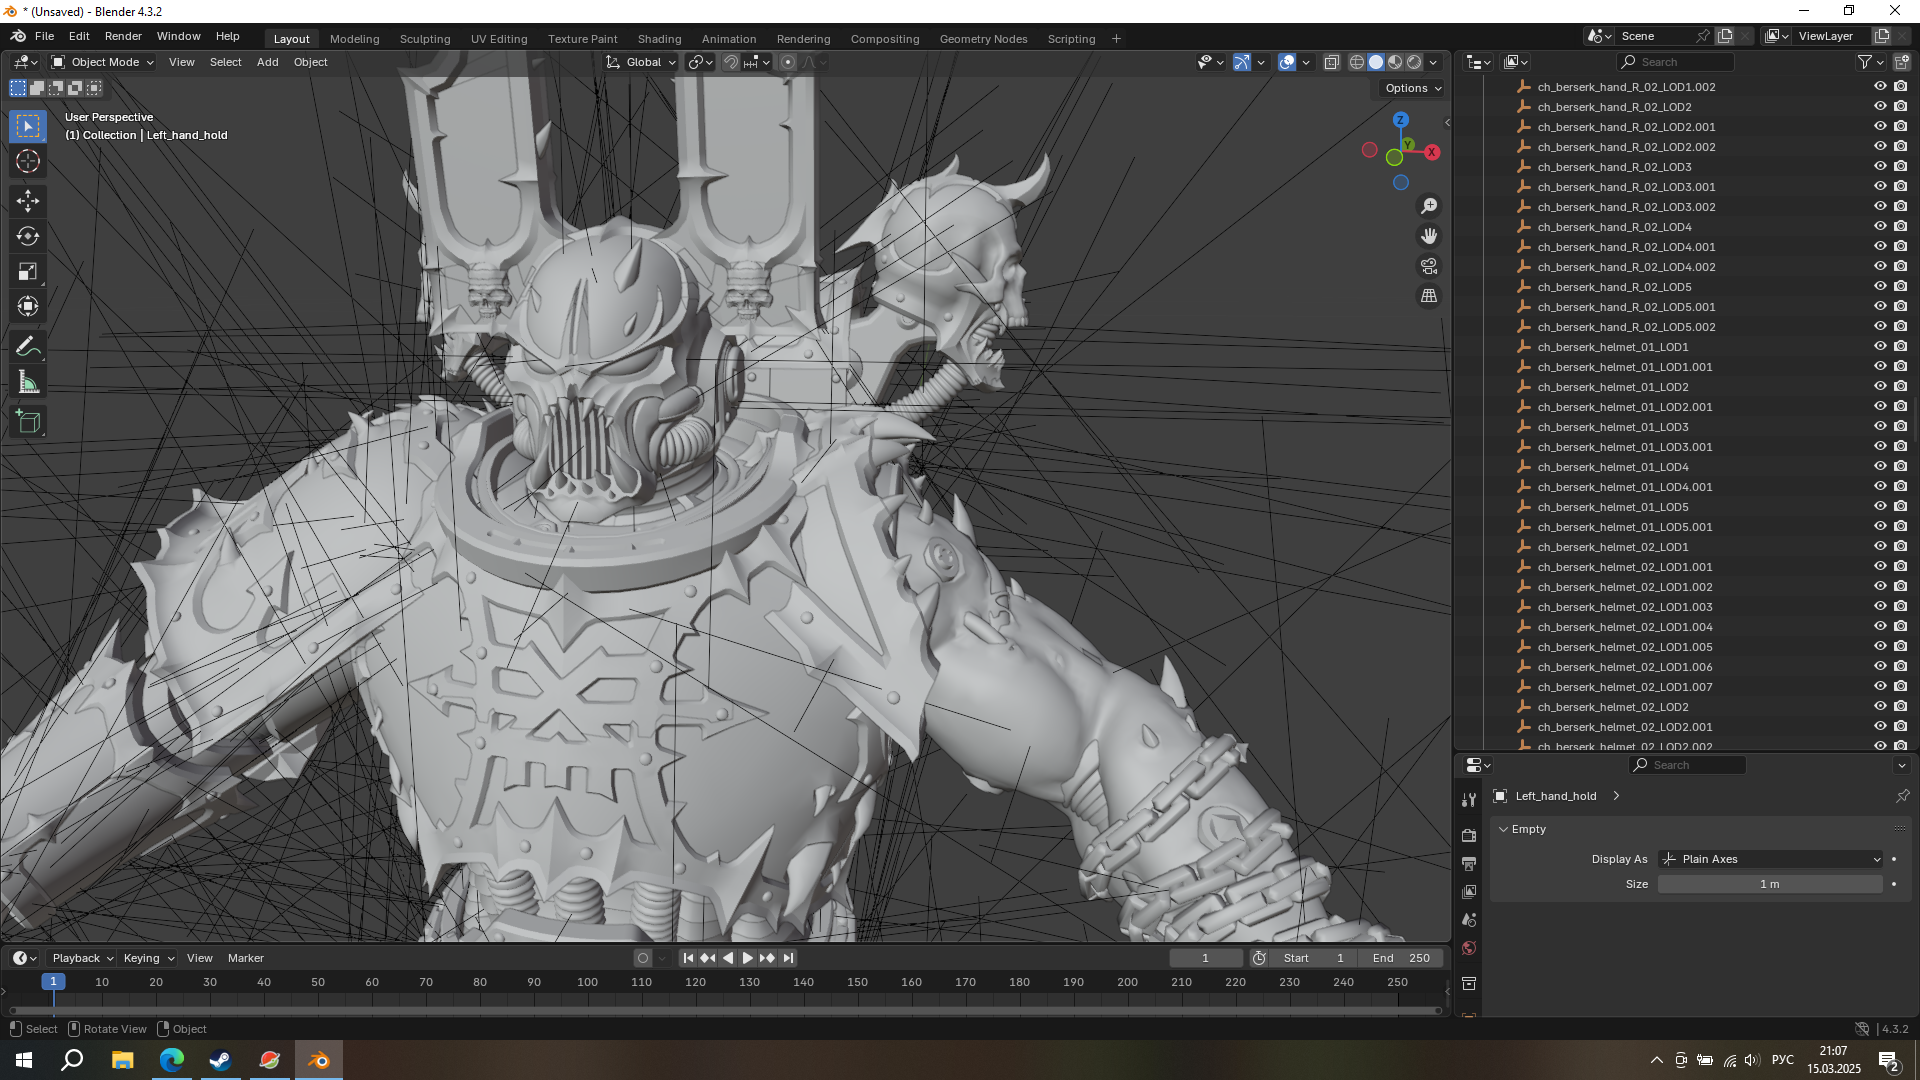This screenshot has height=1080, width=1920.
Task: Click the Blender logo menu
Action: [18, 36]
